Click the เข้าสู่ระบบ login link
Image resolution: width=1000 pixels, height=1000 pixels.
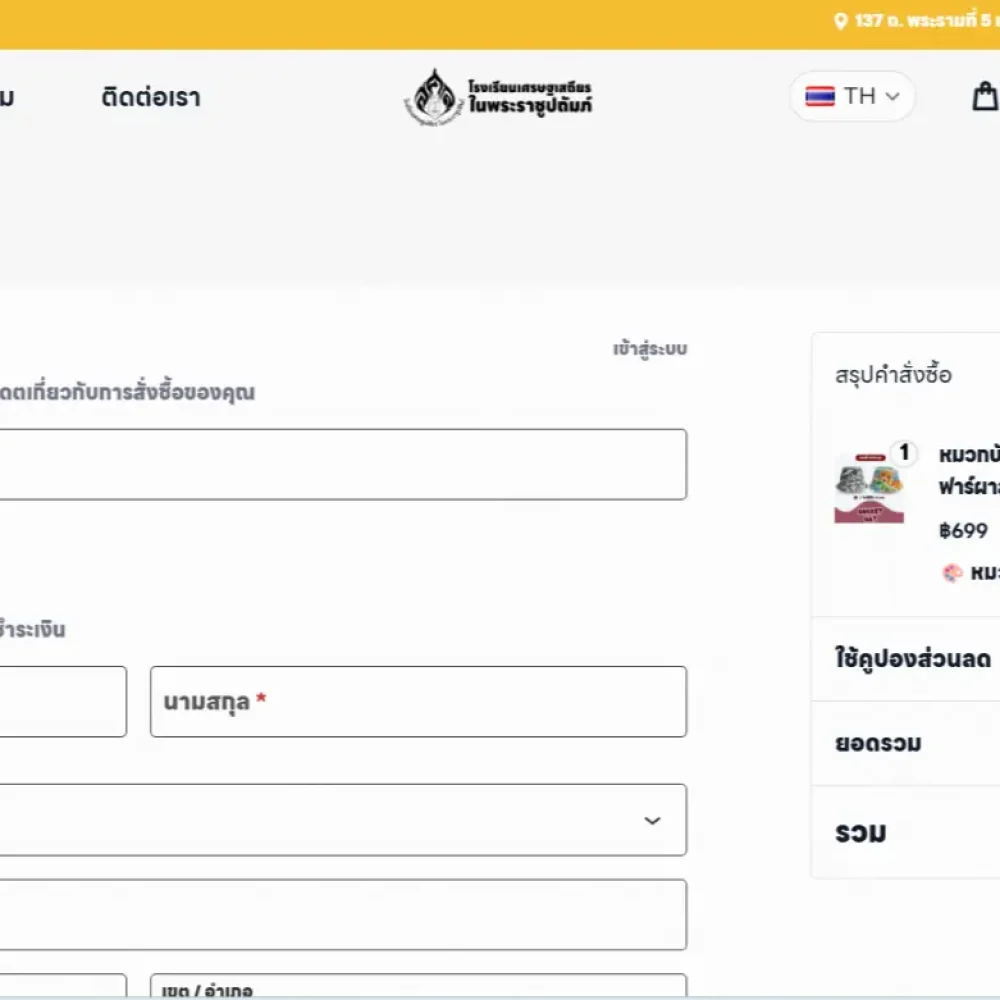pyautogui.click(x=650, y=349)
